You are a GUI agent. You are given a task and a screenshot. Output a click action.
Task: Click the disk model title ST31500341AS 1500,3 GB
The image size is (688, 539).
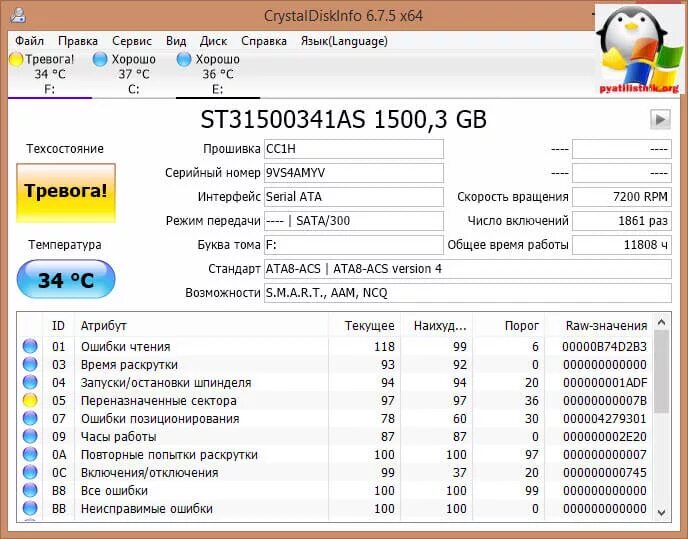tap(344, 119)
